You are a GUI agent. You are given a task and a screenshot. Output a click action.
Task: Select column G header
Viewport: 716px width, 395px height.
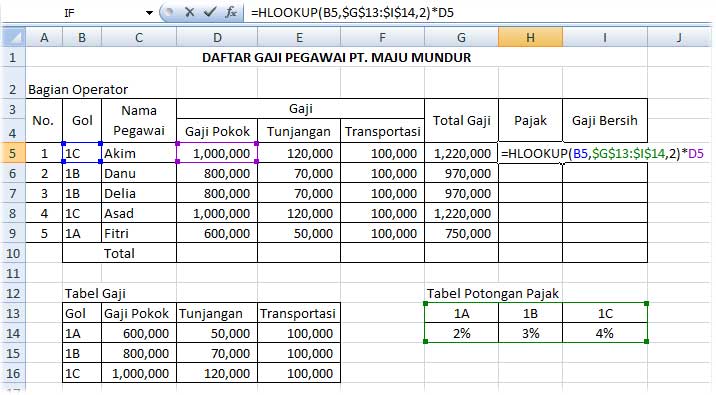pyautogui.click(x=462, y=37)
